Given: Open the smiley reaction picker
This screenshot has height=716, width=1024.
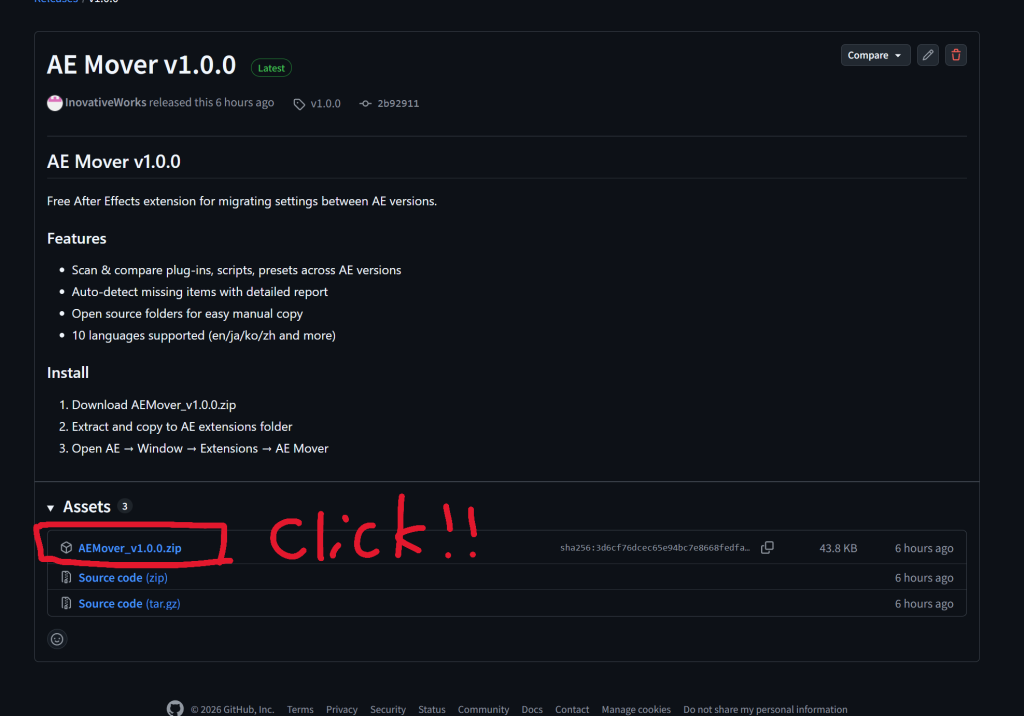Looking at the screenshot, I should pos(57,639).
